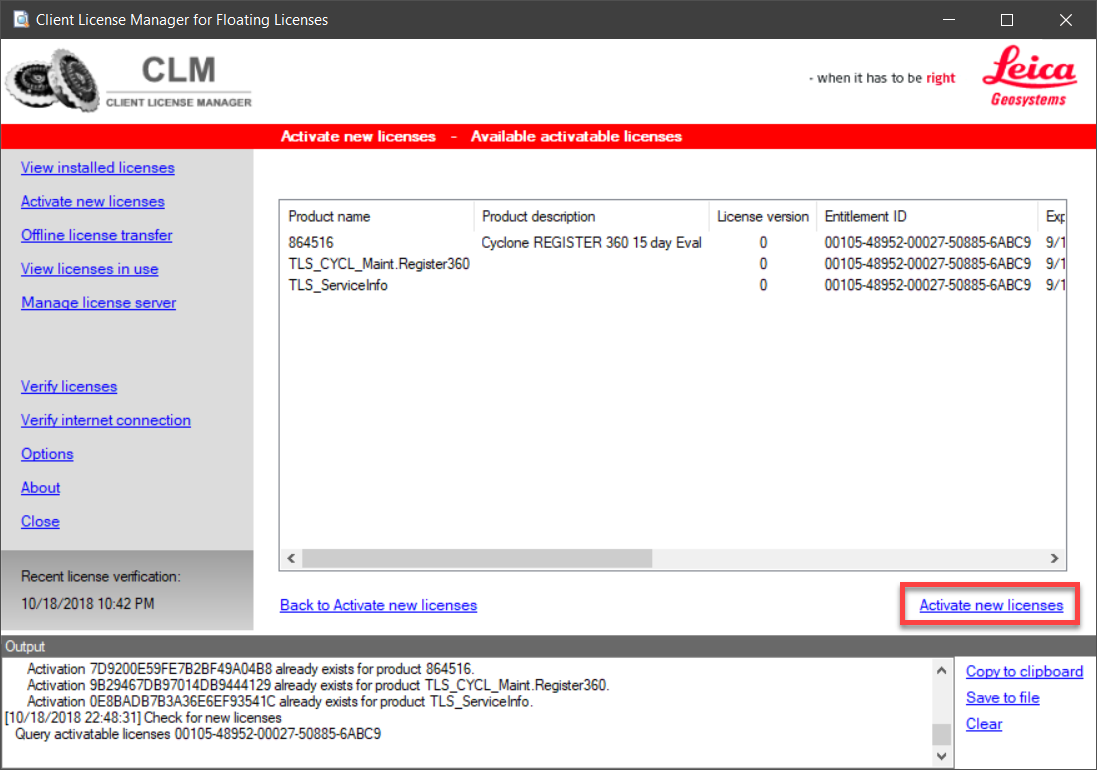Check Verify internet connection
Image resolution: width=1097 pixels, height=770 pixels.
point(106,420)
